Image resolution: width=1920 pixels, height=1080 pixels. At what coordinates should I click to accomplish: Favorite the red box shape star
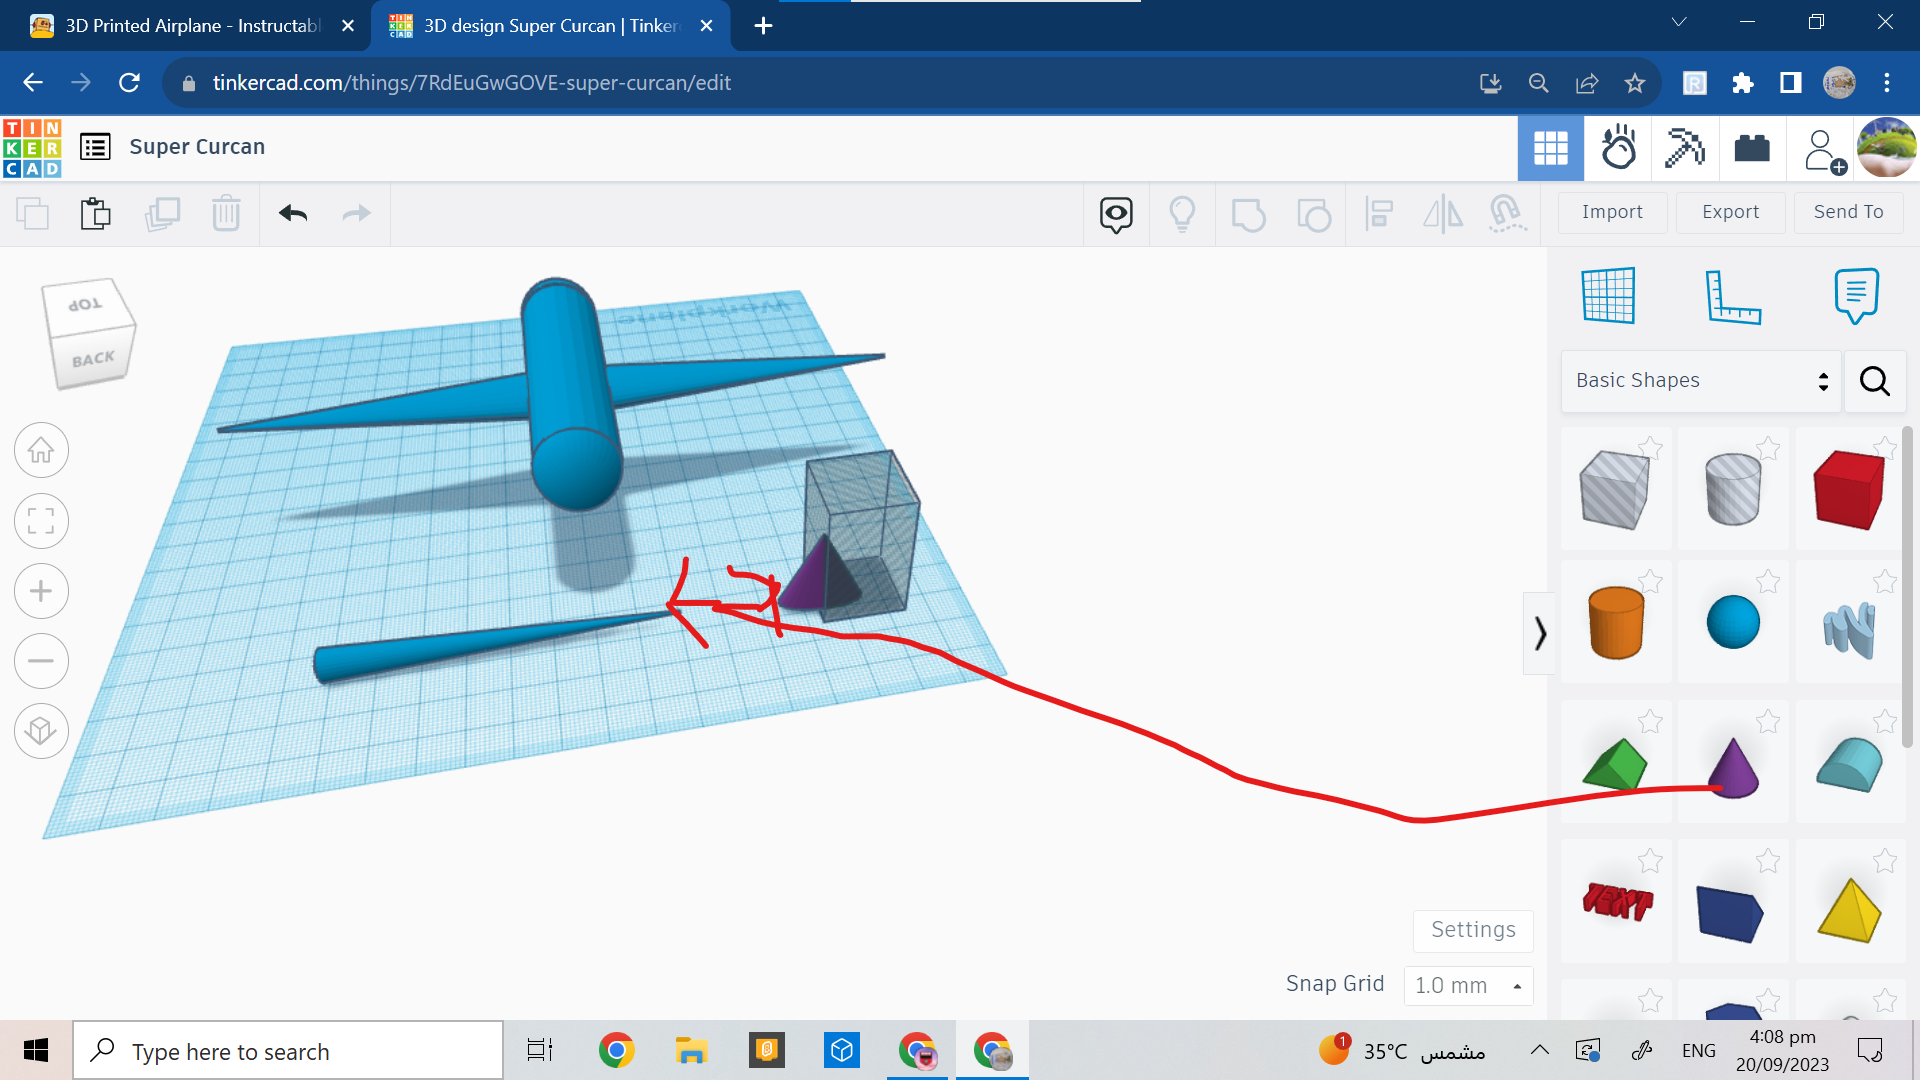point(1884,447)
